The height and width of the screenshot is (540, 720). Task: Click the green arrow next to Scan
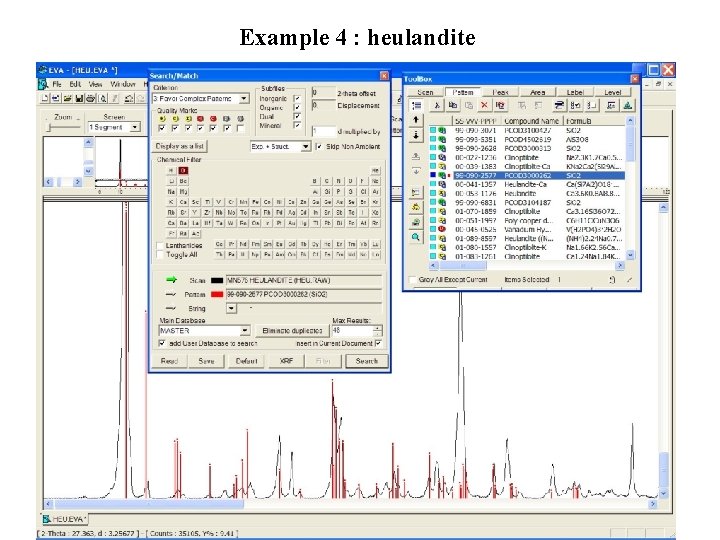(x=171, y=280)
